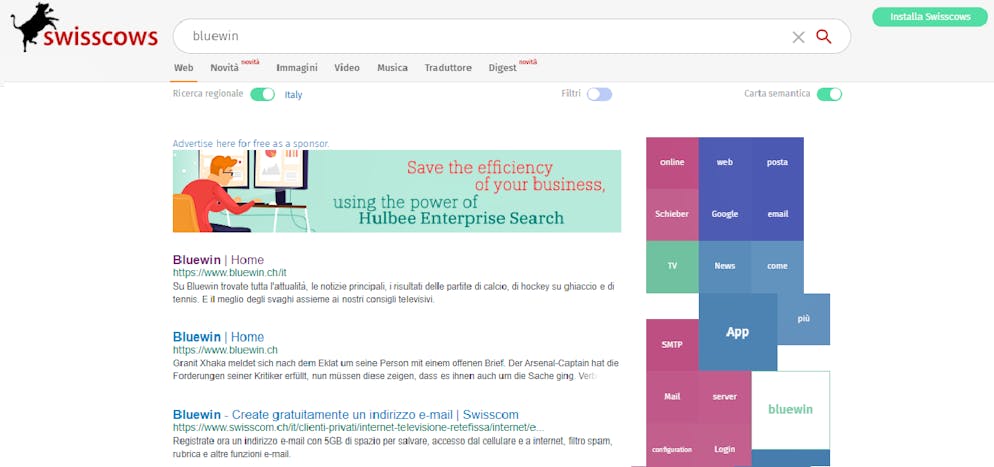Image resolution: width=994 pixels, height=467 pixels.
Task: Open the Musica tab
Action: coord(392,68)
